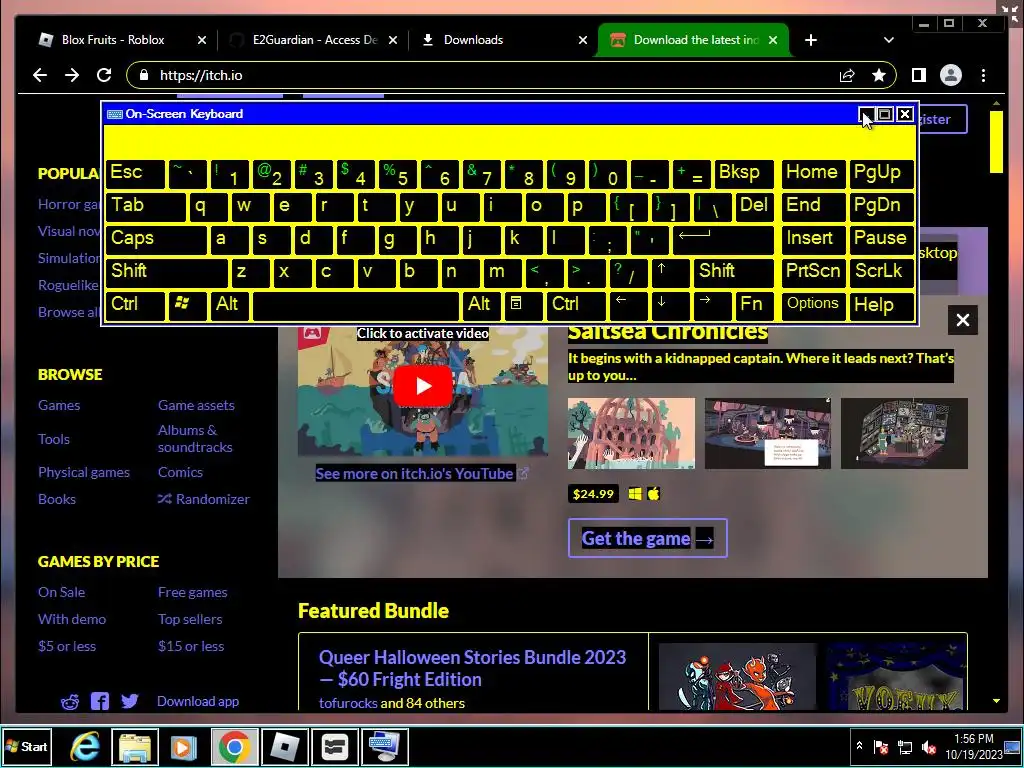Click Bksp key on On-Screen Keyboard
The image size is (1024, 768).
[744, 173]
